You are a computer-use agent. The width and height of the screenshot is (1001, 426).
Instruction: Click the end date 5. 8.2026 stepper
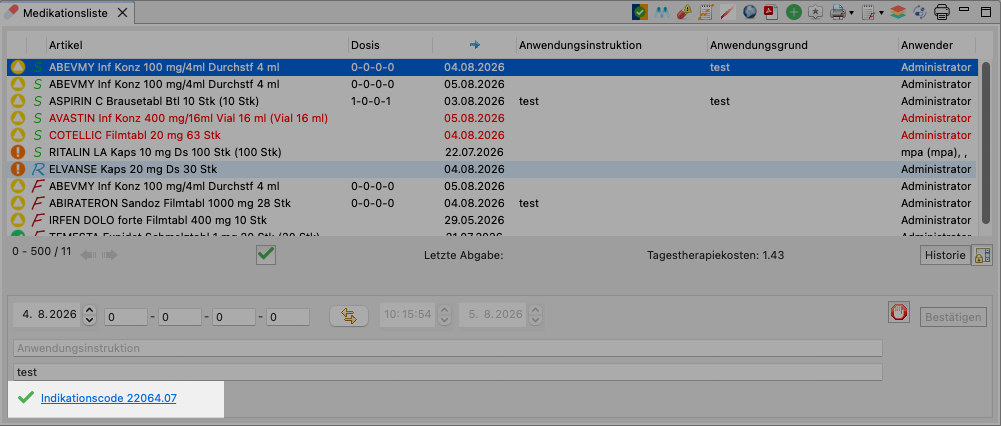[x=536, y=315]
